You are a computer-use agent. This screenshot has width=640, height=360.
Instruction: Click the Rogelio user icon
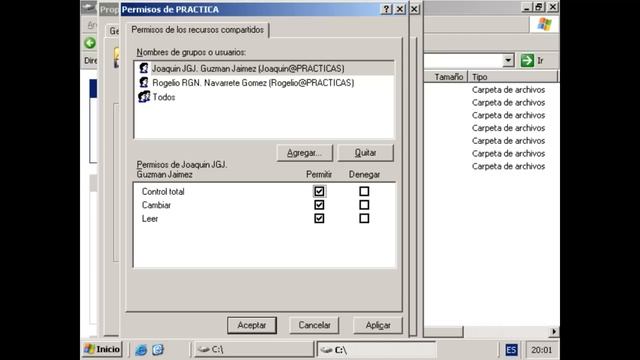point(144,82)
